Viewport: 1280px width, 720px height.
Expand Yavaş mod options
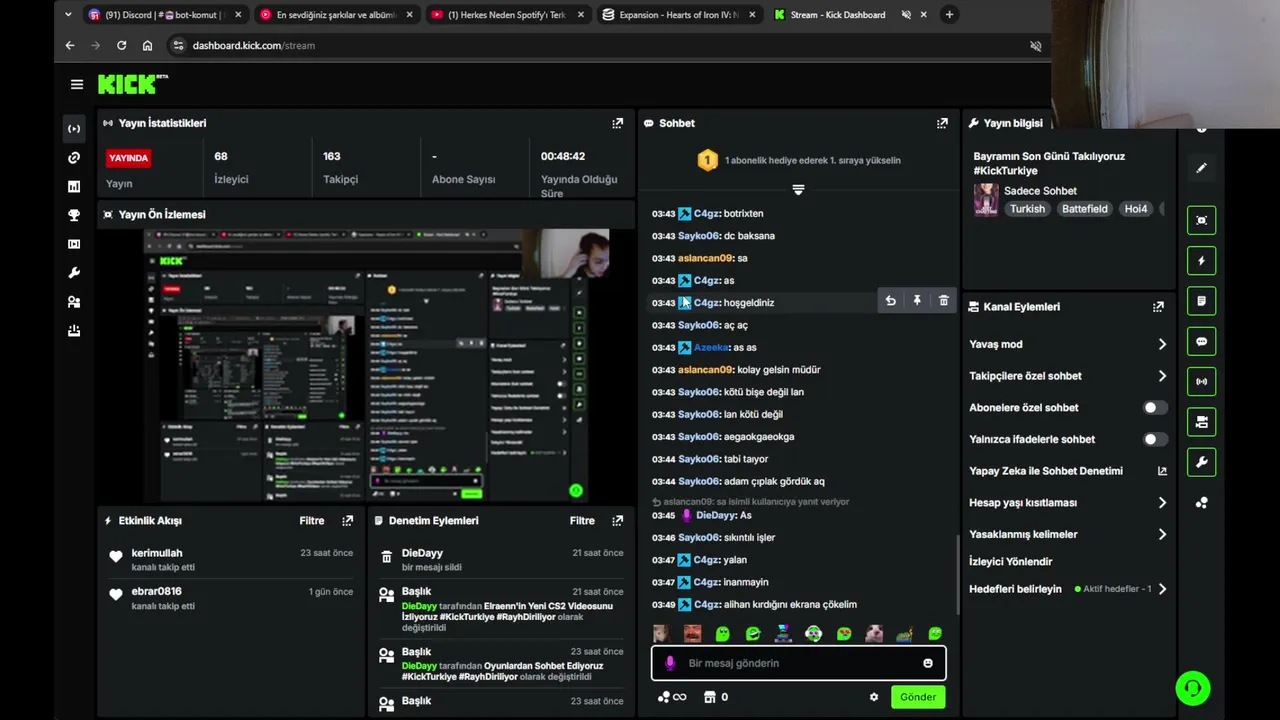[1162, 344]
